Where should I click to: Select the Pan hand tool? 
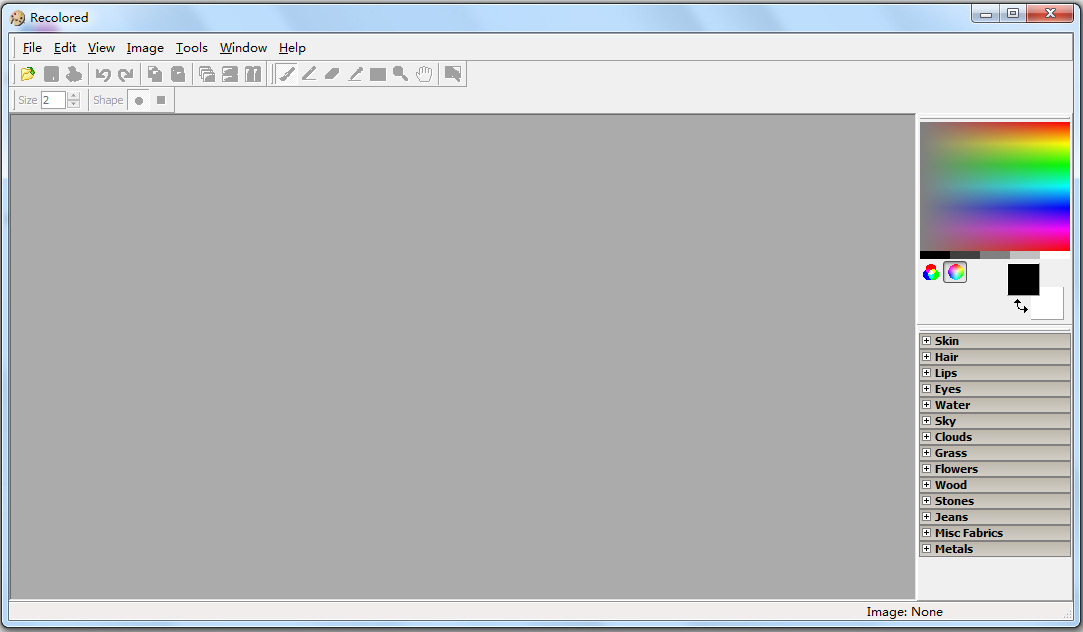(423, 73)
